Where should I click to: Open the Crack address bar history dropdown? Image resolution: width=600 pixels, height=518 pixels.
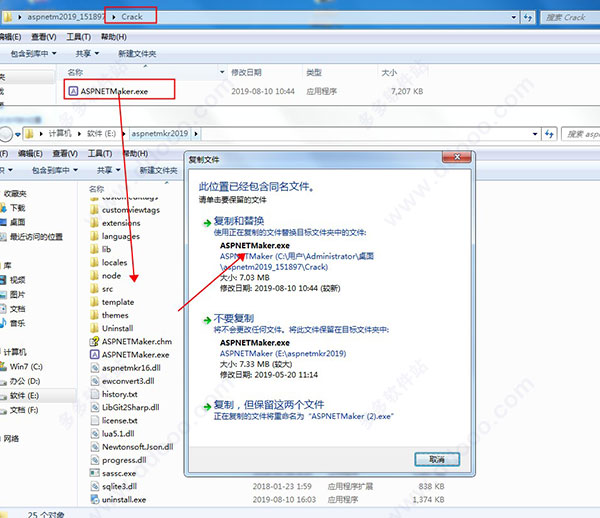[x=514, y=17]
